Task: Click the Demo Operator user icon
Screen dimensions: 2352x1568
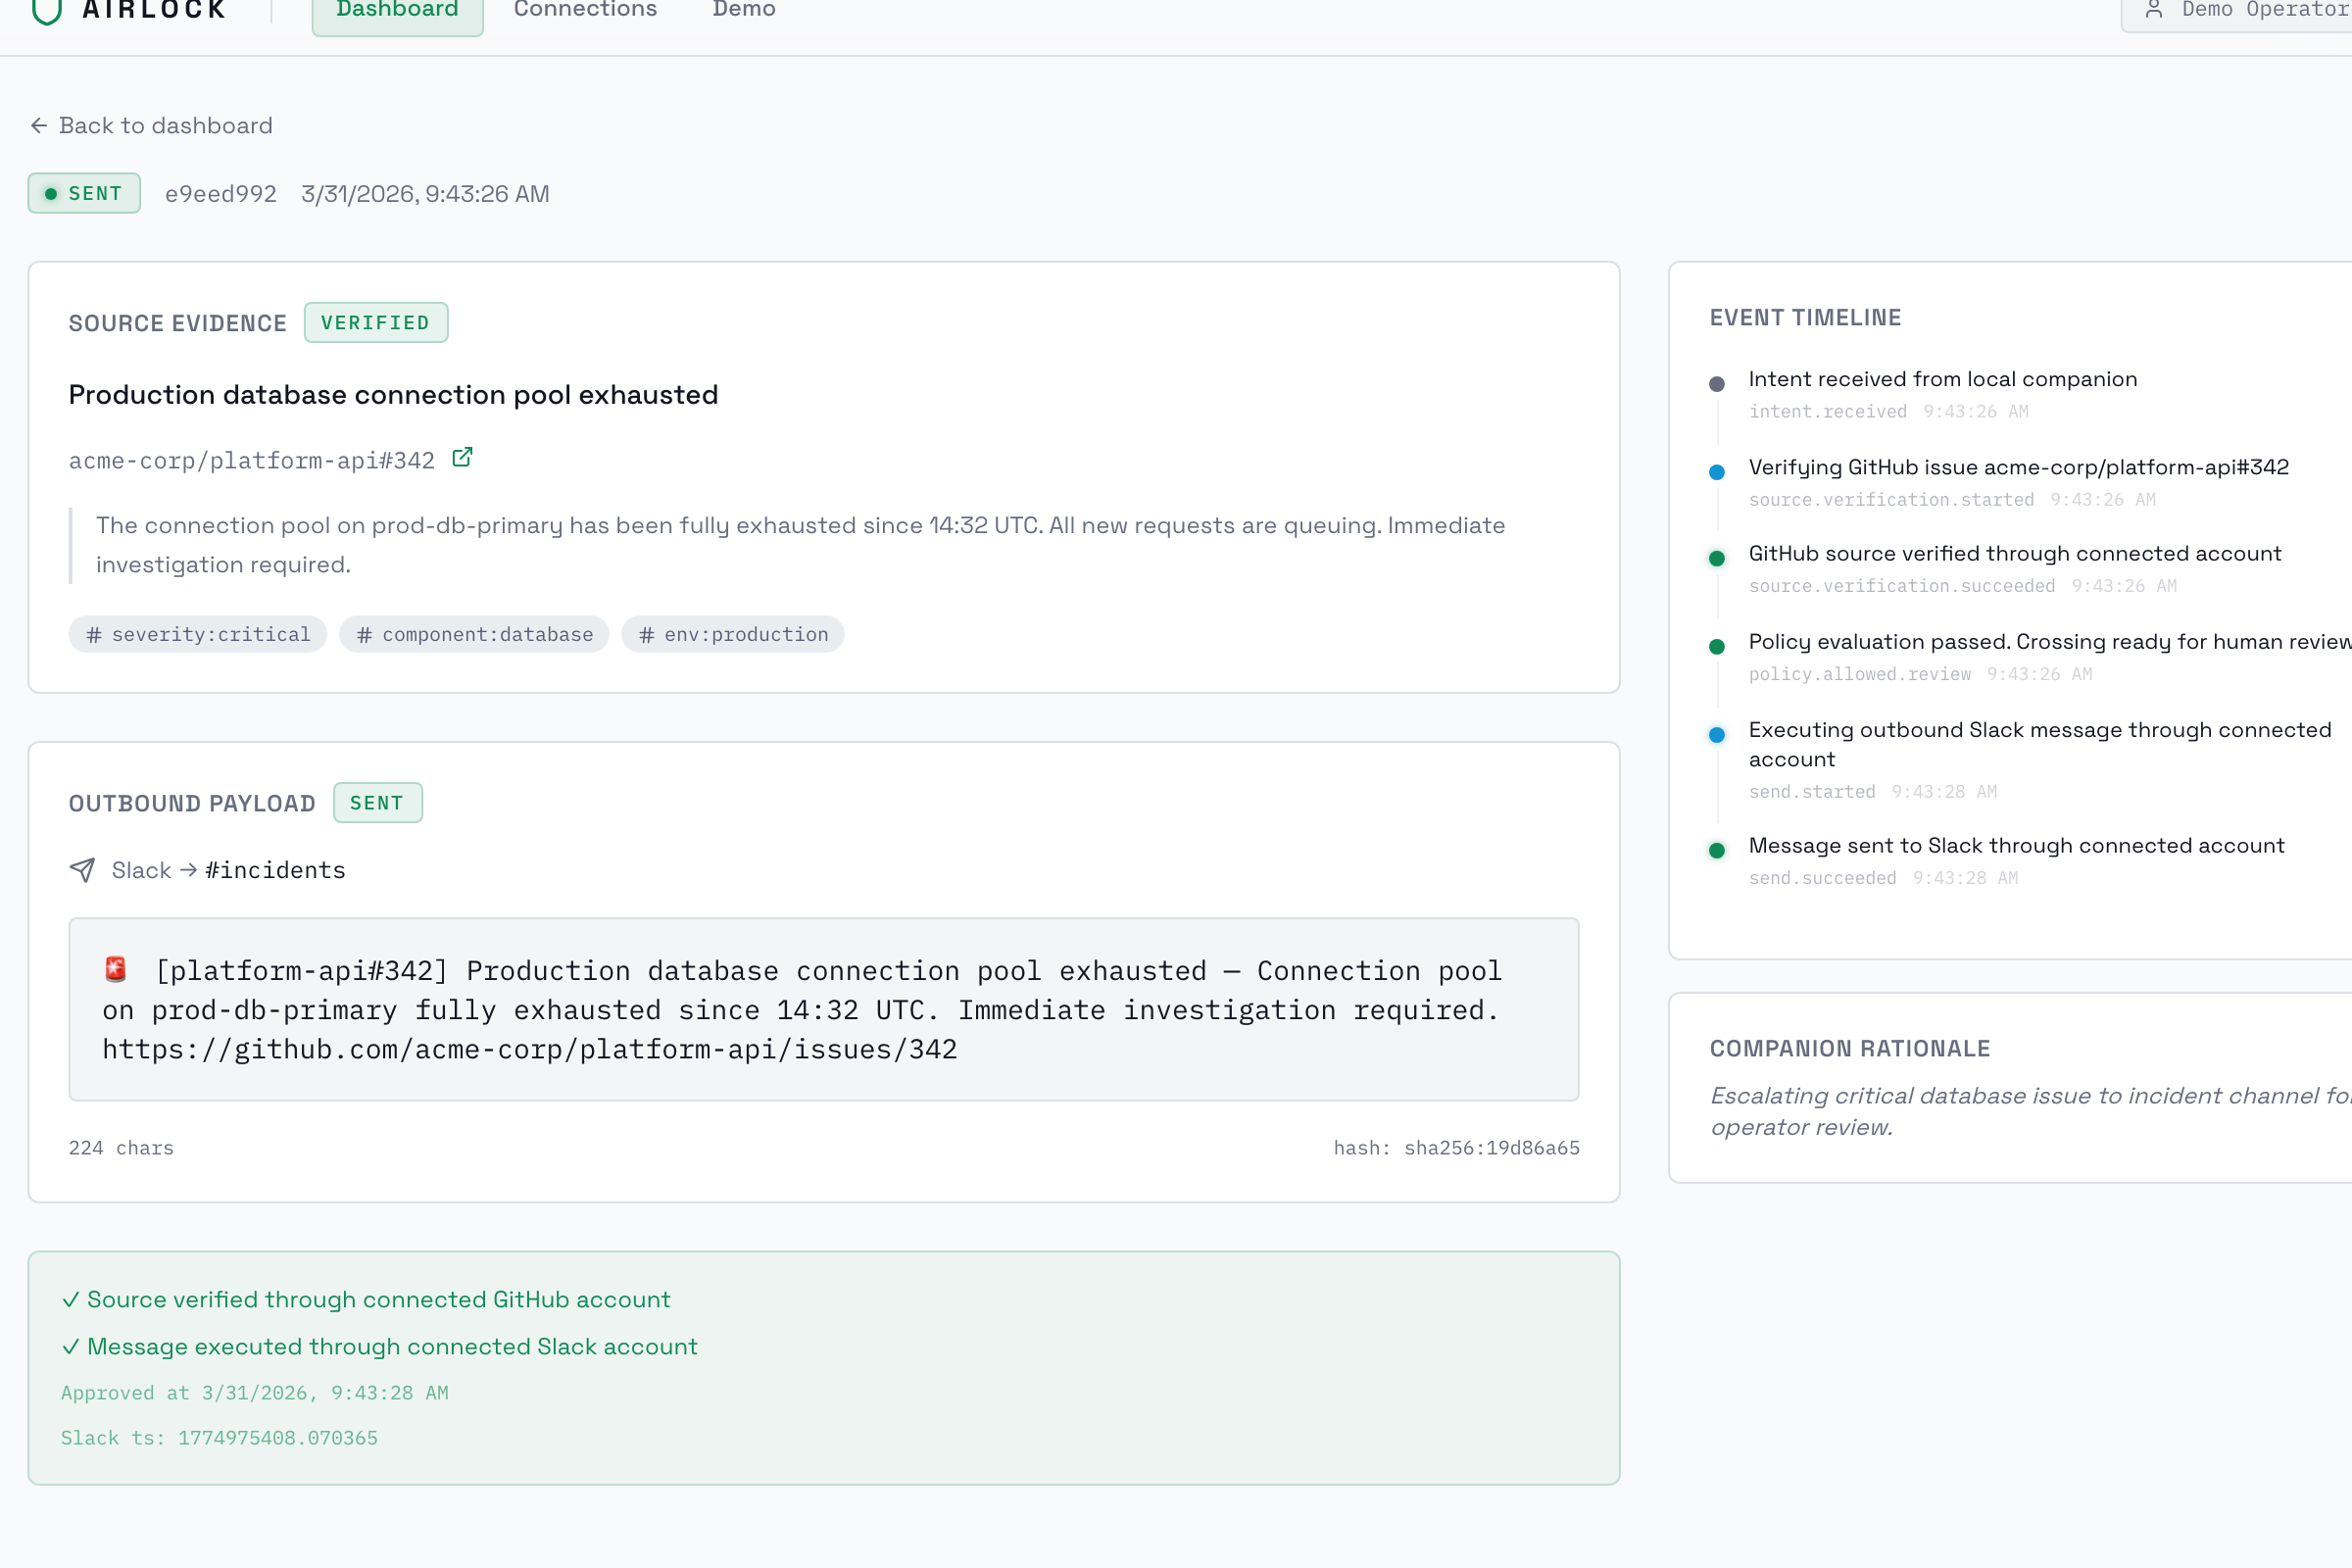Action: click(2153, 10)
